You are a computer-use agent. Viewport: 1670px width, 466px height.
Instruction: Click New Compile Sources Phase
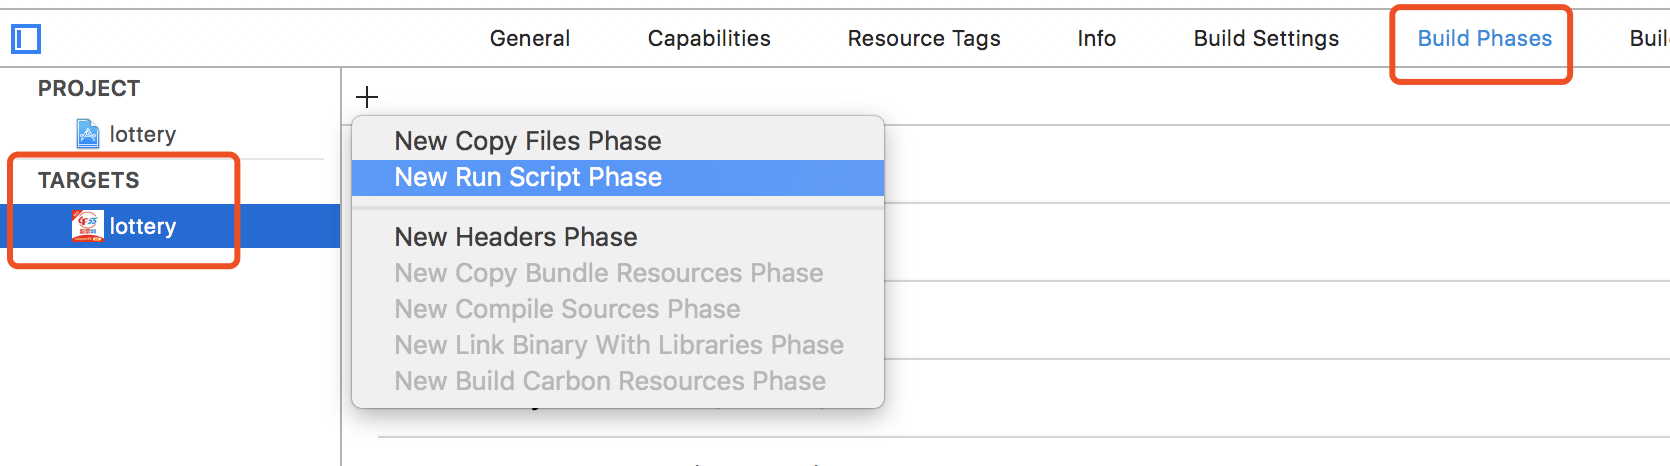tap(567, 309)
